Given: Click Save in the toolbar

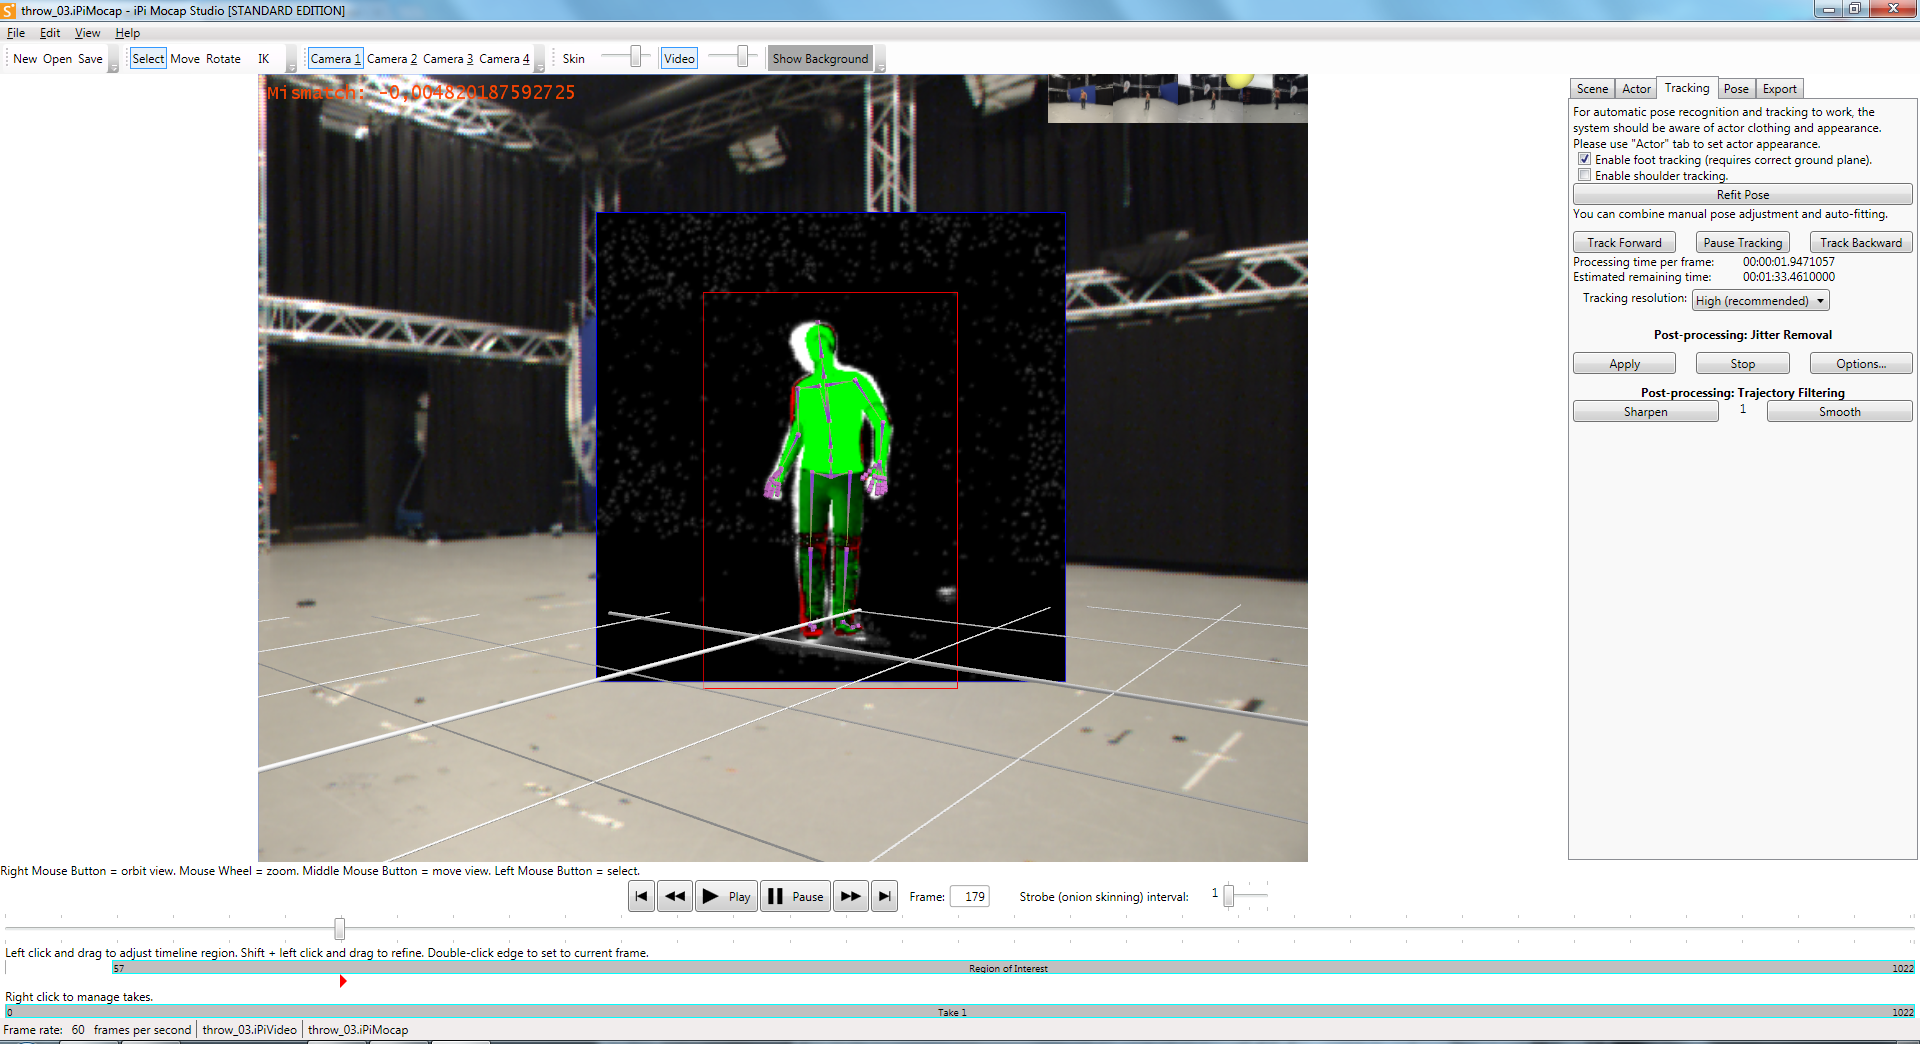Looking at the screenshot, I should point(90,59).
